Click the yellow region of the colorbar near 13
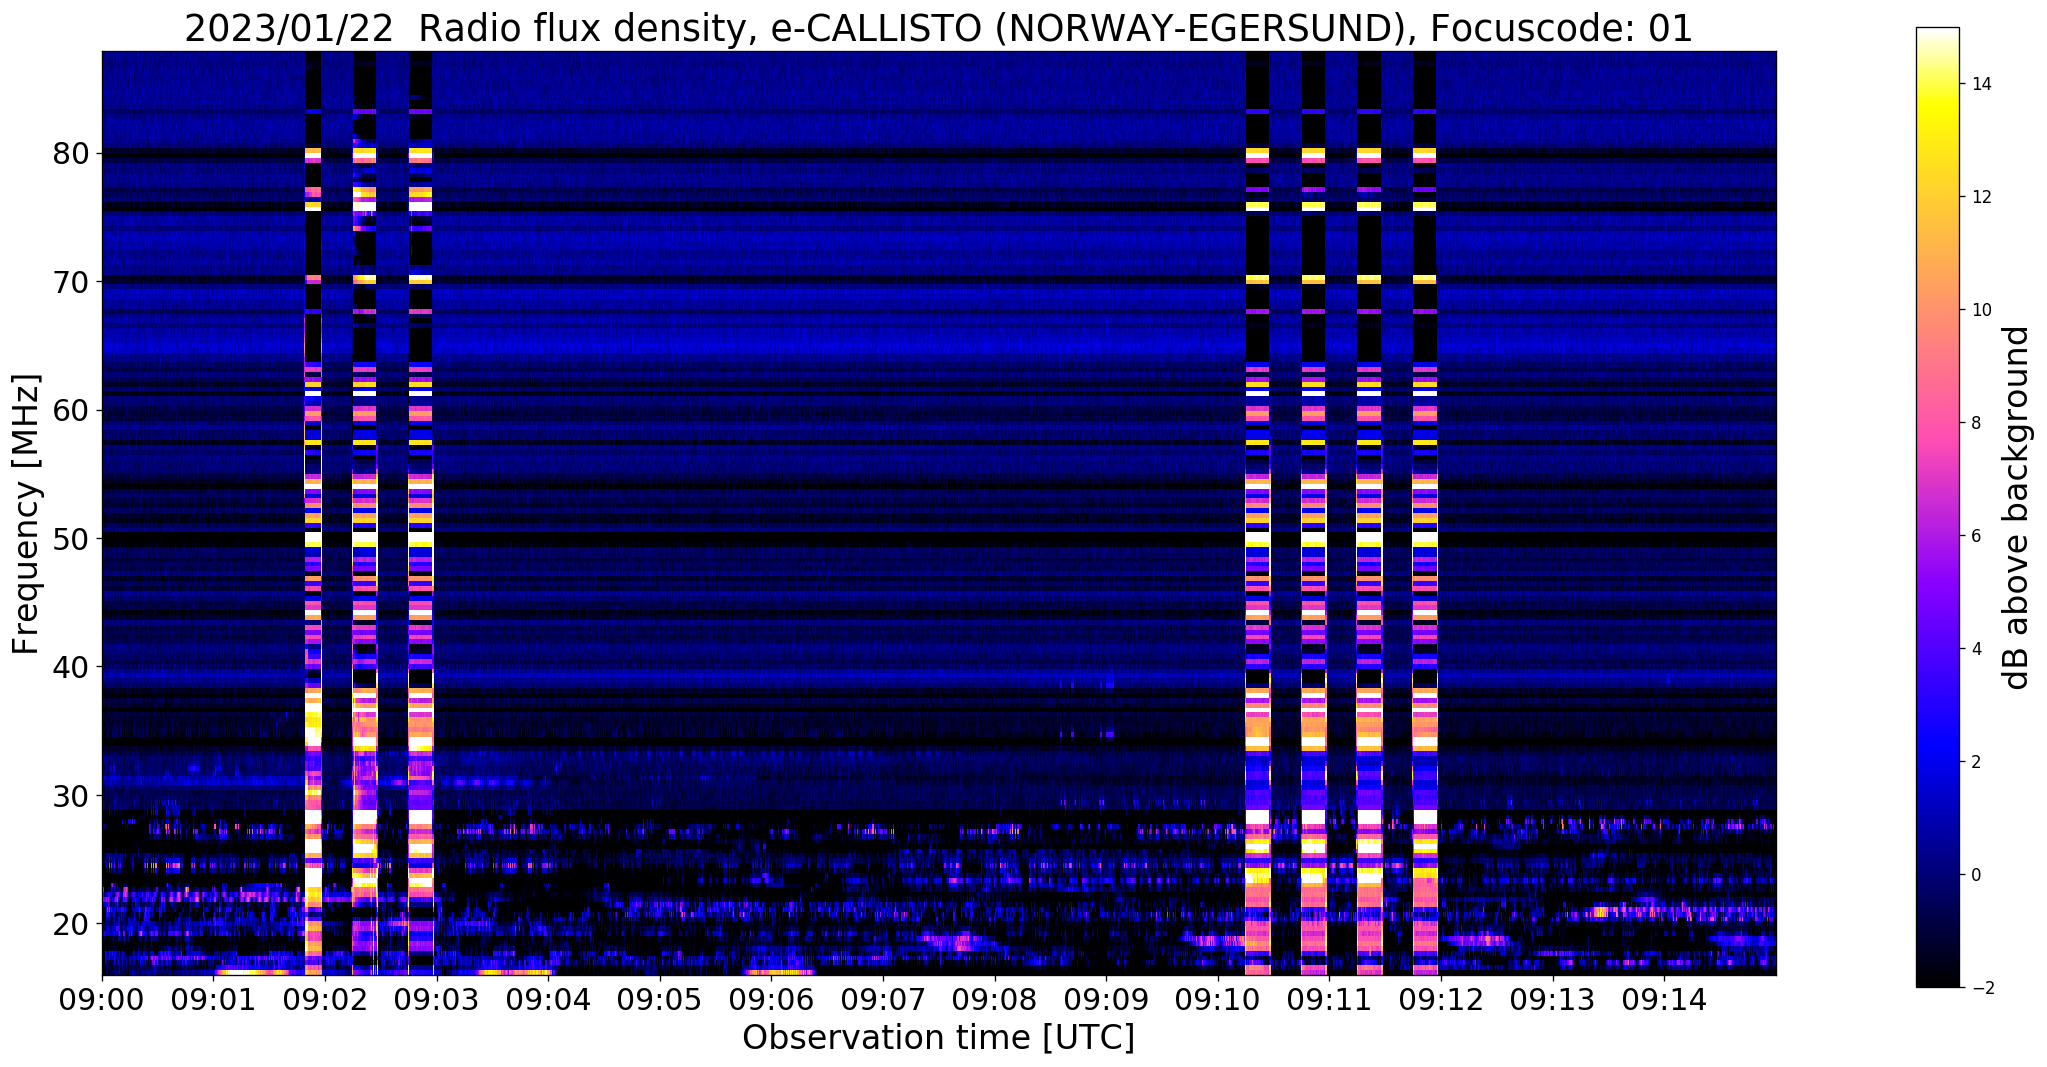 click(x=1937, y=140)
